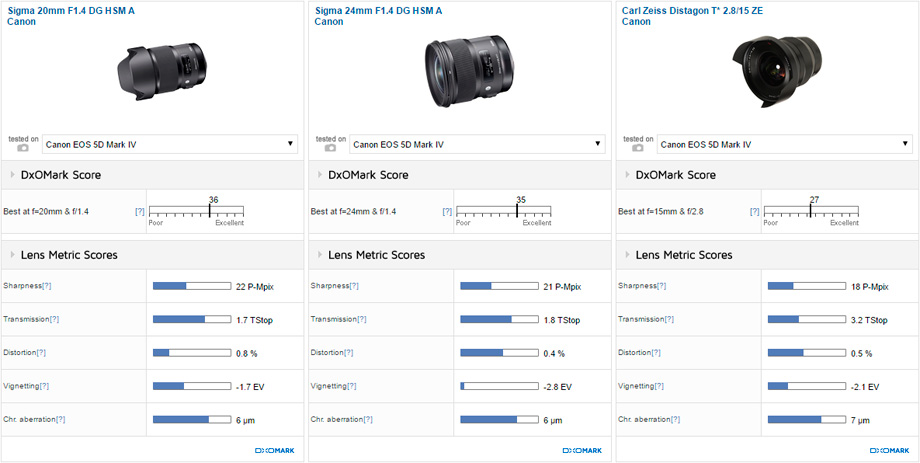The width and height of the screenshot is (920, 463).
Task: Click the '0.4 %' distortion value
Action: pyautogui.click(x=554, y=353)
